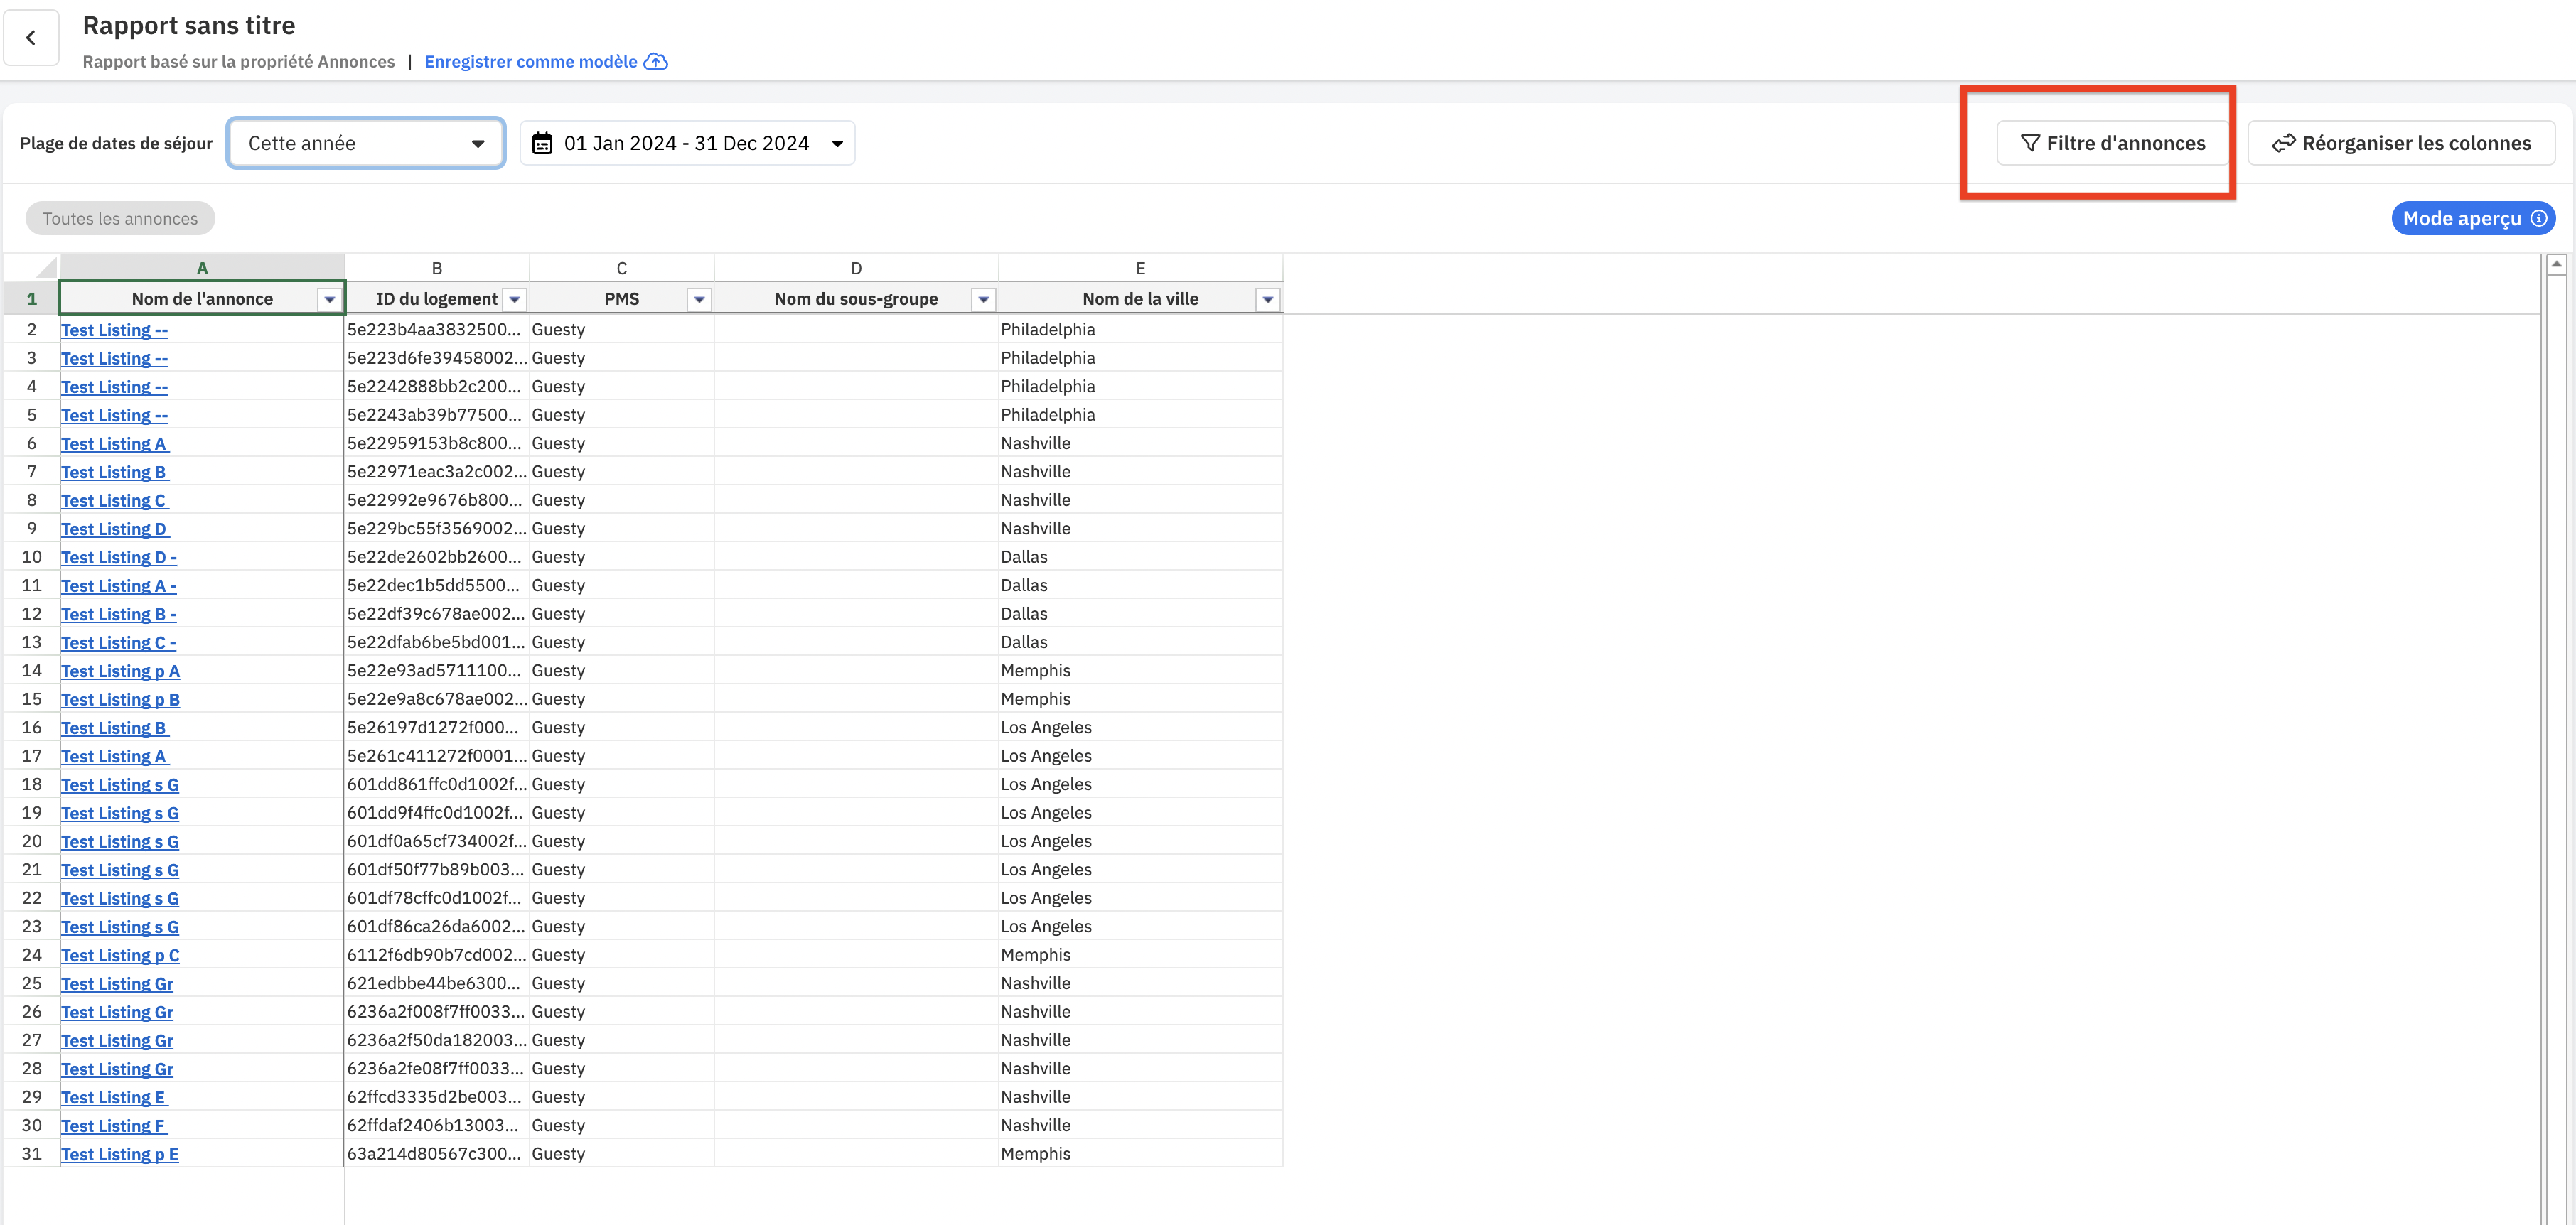Click the Los Angeles cell in row 16
Screen dimensions: 2576x1225
click(1140, 727)
